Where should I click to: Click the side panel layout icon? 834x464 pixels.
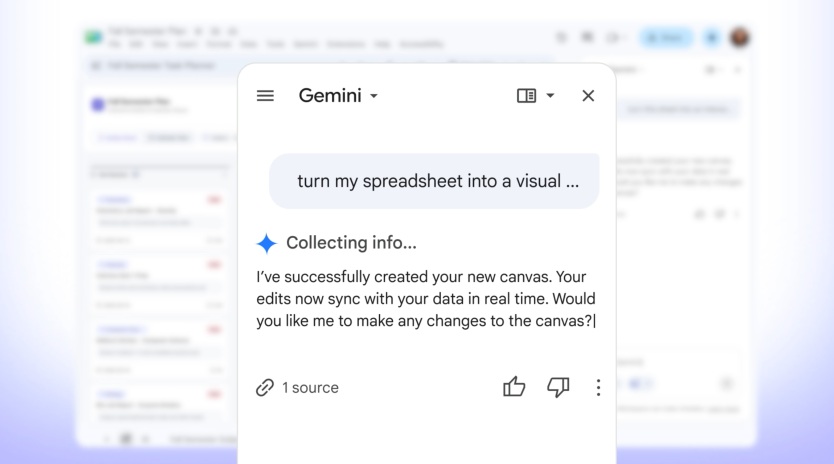527,96
